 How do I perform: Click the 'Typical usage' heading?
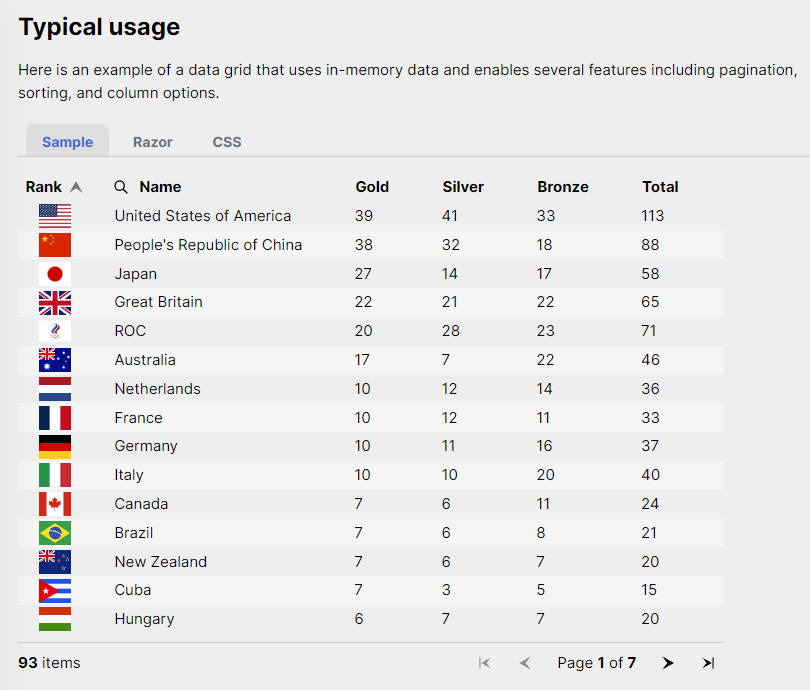click(x=99, y=27)
